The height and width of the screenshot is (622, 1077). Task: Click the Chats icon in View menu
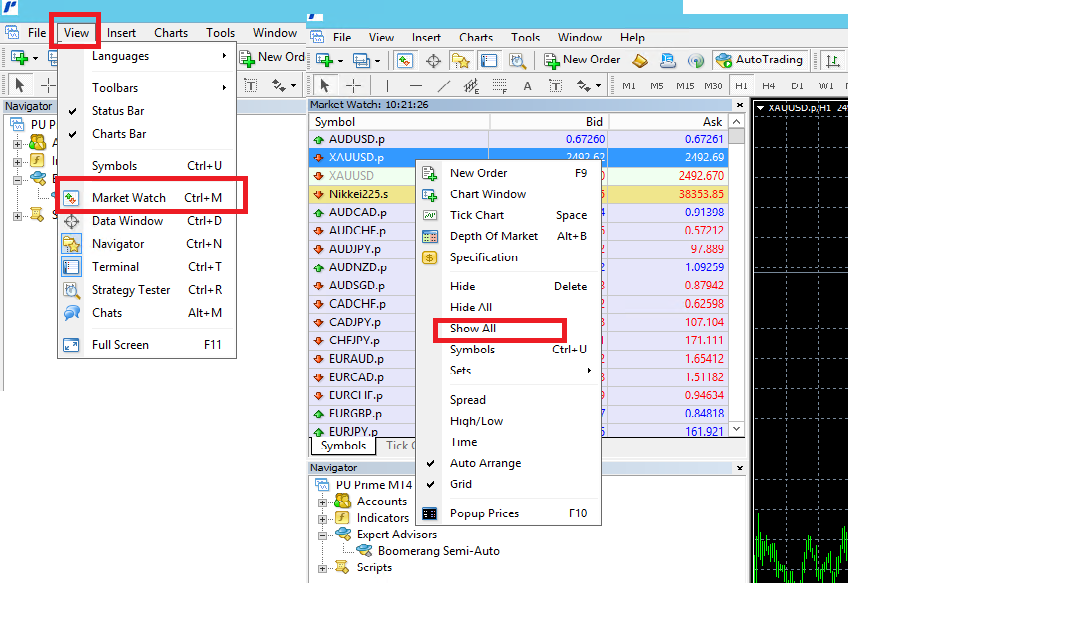(x=71, y=313)
